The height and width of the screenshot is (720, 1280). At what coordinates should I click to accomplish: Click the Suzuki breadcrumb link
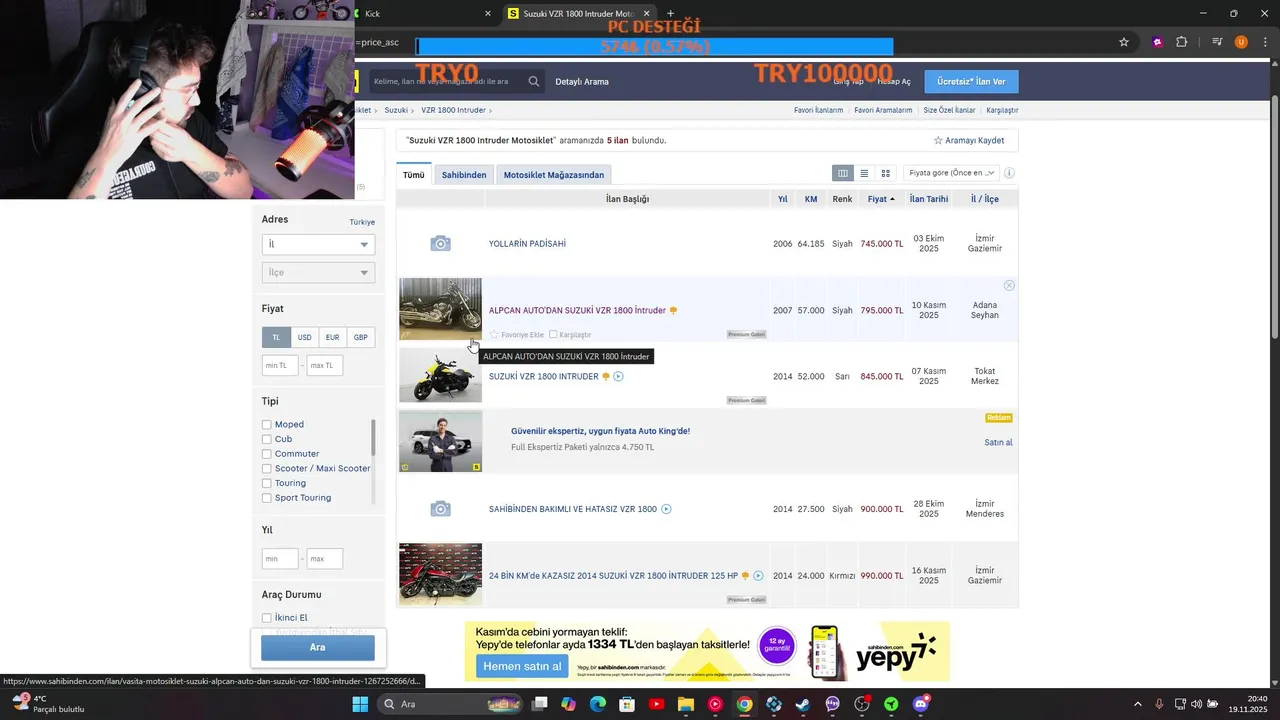pos(396,110)
